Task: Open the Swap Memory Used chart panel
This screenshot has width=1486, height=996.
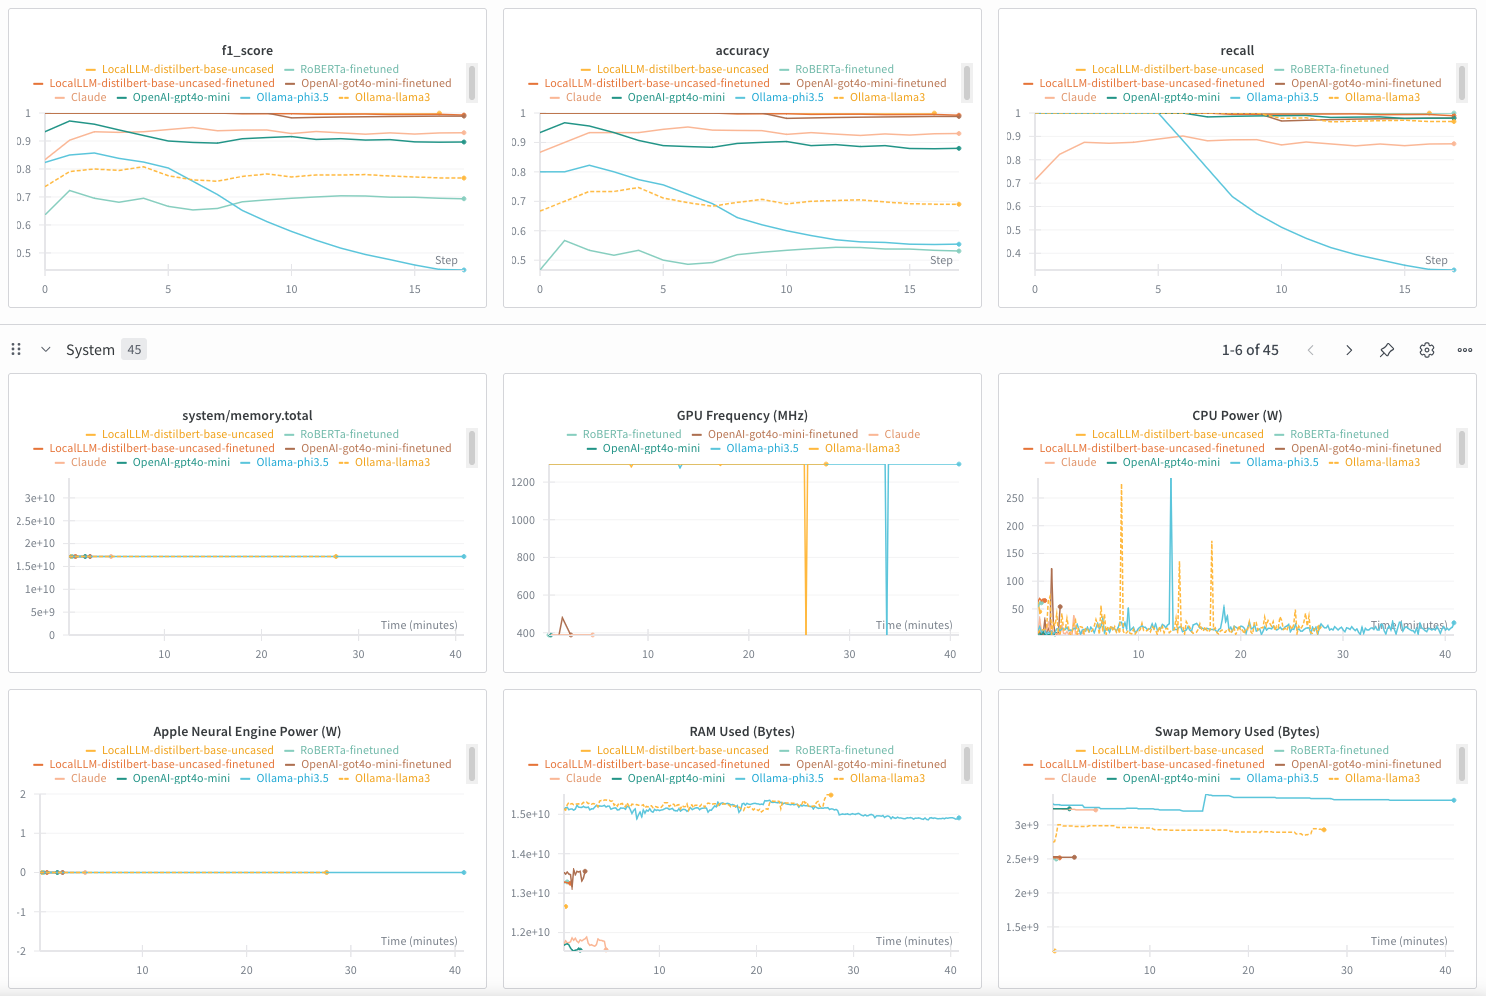Action: pyautogui.click(x=1237, y=731)
